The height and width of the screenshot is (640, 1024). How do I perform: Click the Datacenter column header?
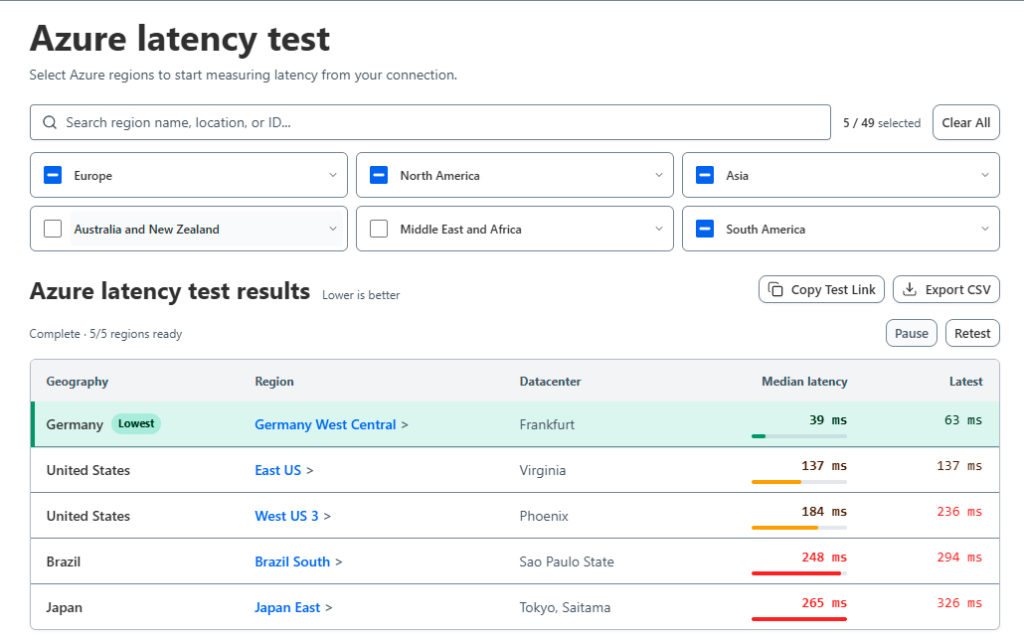[x=550, y=381]
